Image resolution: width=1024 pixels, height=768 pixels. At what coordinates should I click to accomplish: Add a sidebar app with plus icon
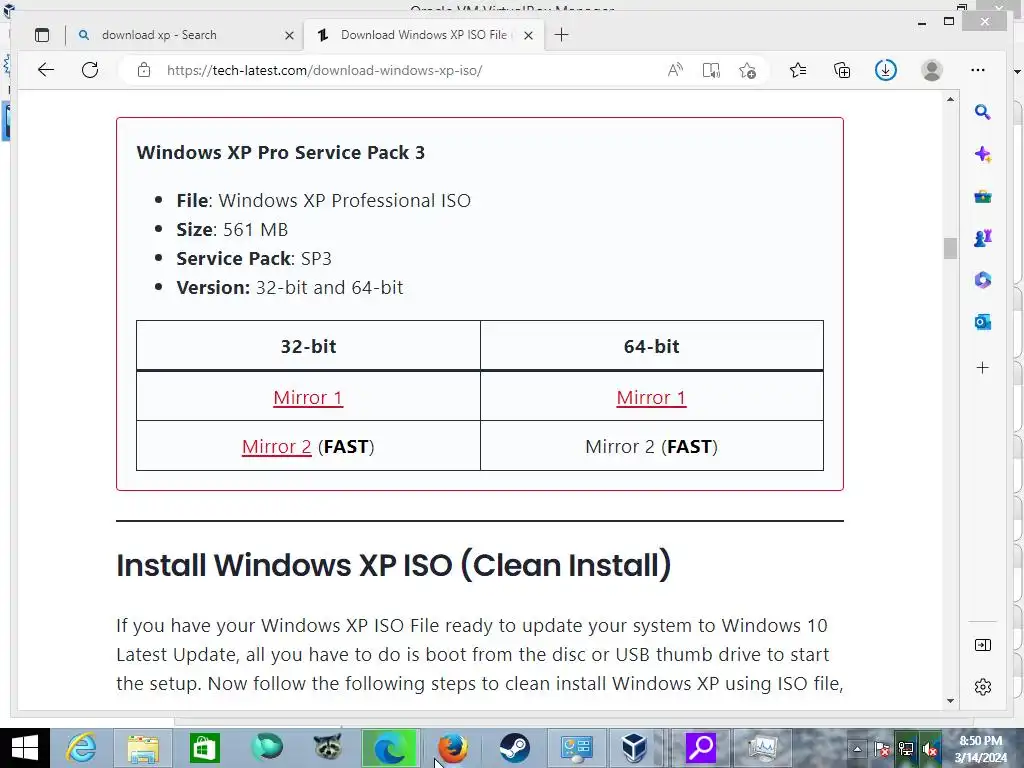click(983, 368)
